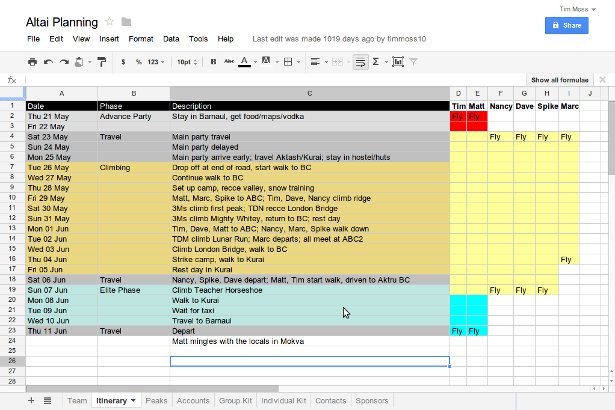Viewport: 615px width, 410px height.
Task: Open the Data menu
Action: pyautogui.click(x=171, y=39)
